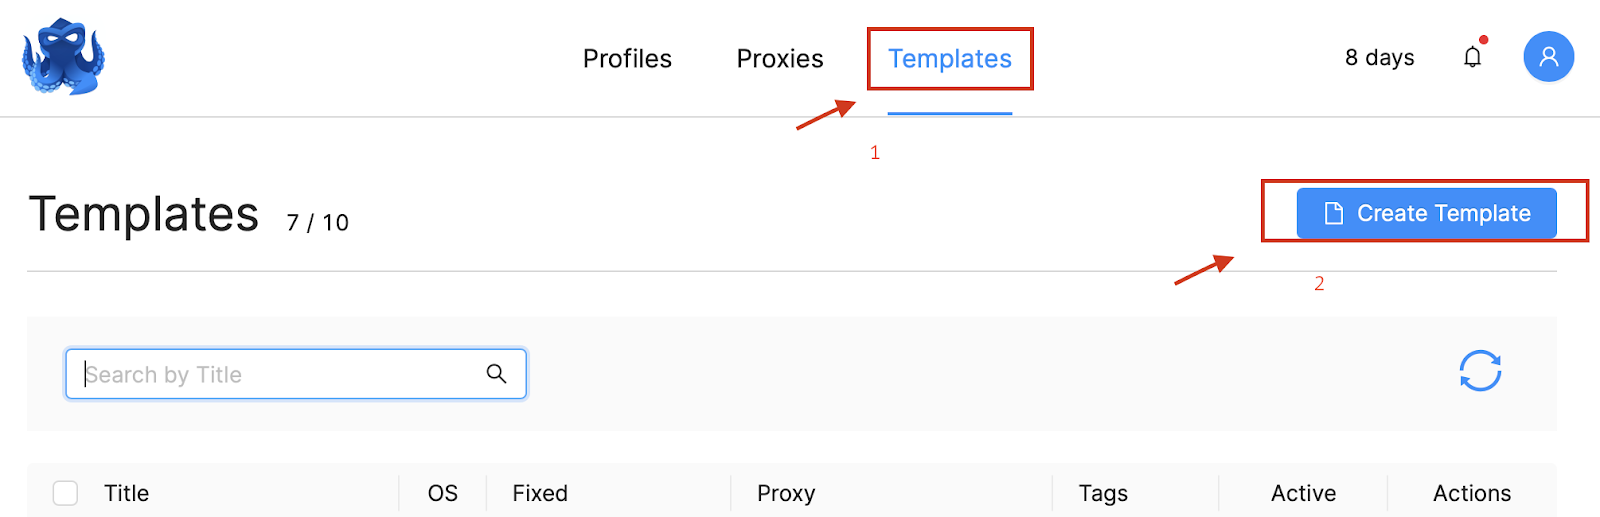Click the Active column header
Image resolution: width=1600 pixels, height=517 pixels.
pyautogui.click(x=1303, y=493)
